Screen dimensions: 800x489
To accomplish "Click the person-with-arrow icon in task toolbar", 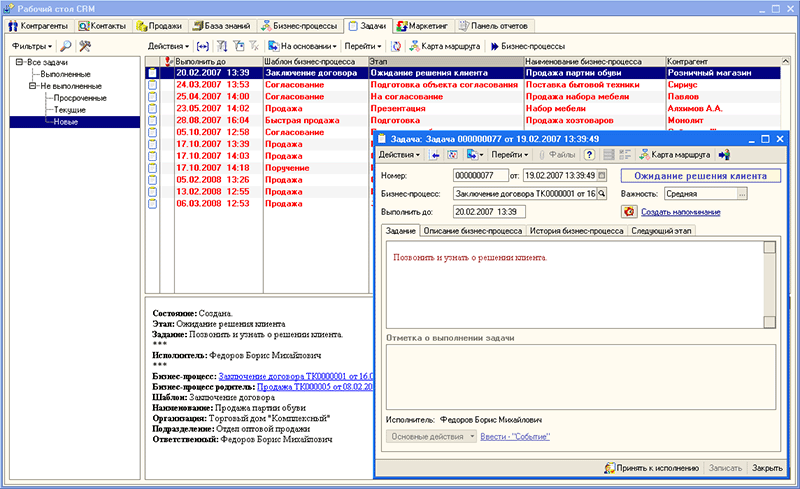I will coord(724,155).
